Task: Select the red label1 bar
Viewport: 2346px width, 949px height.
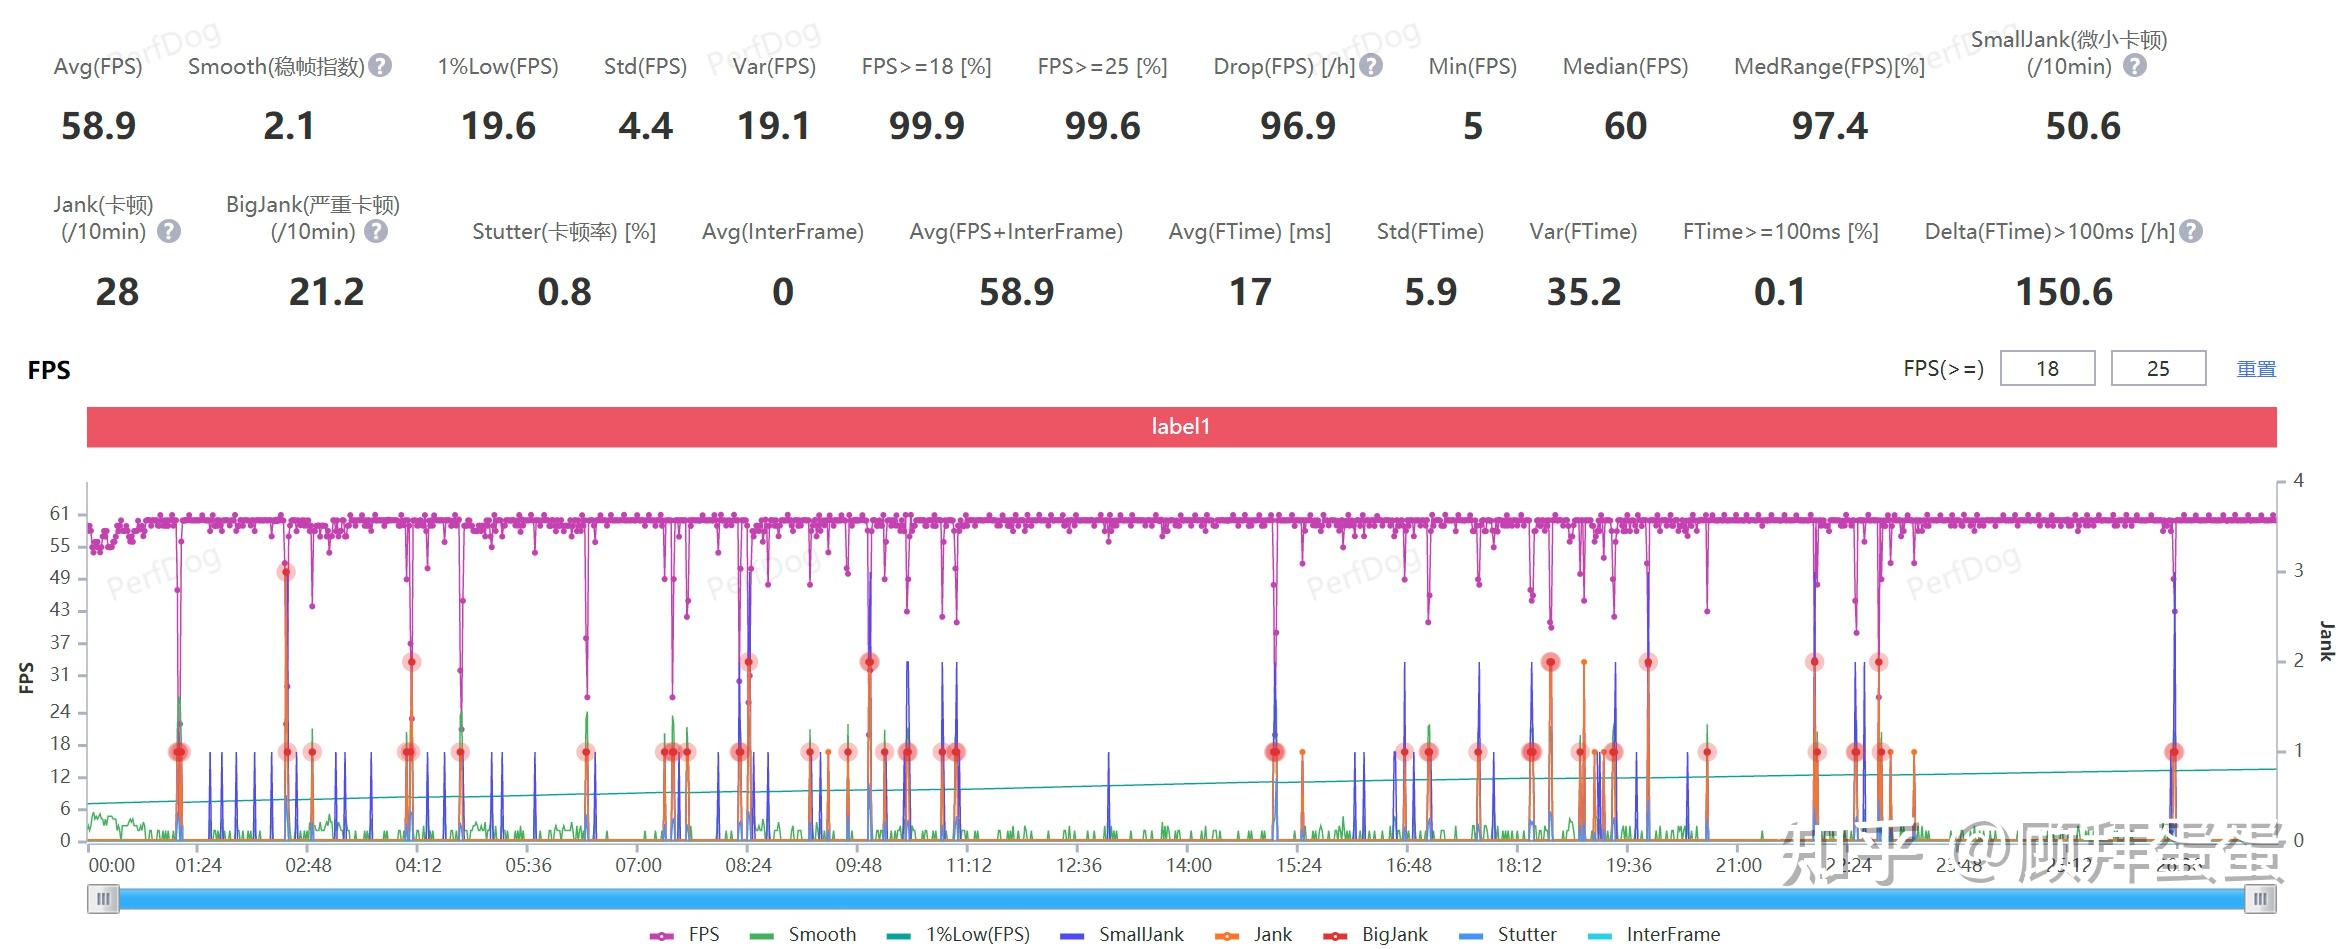Action: tap(1181, 427)
